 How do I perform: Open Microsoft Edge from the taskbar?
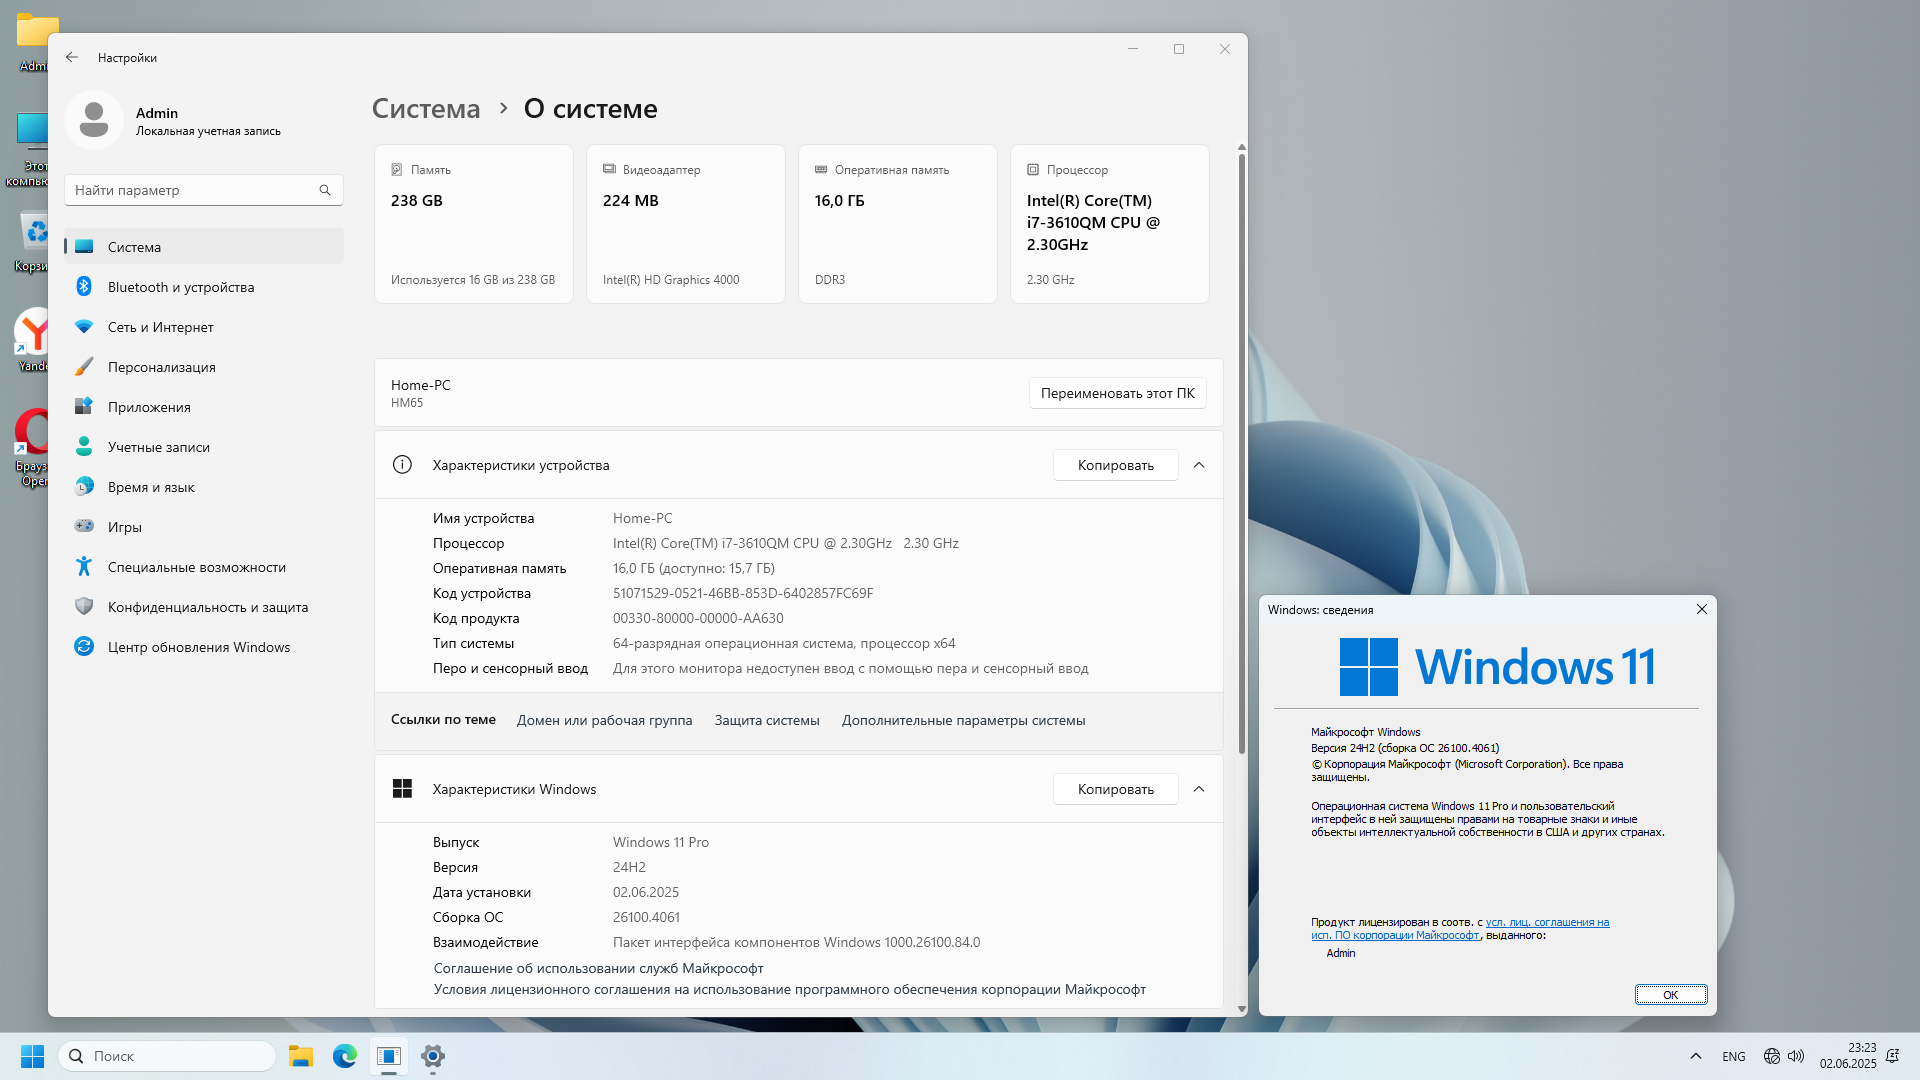345,1056
